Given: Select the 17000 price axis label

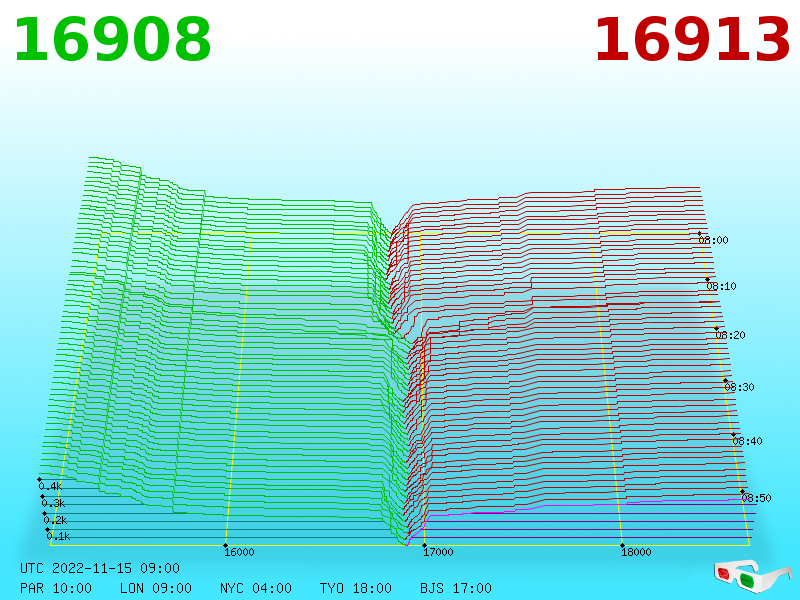Looking at the screenshot, I should [438, 552].
